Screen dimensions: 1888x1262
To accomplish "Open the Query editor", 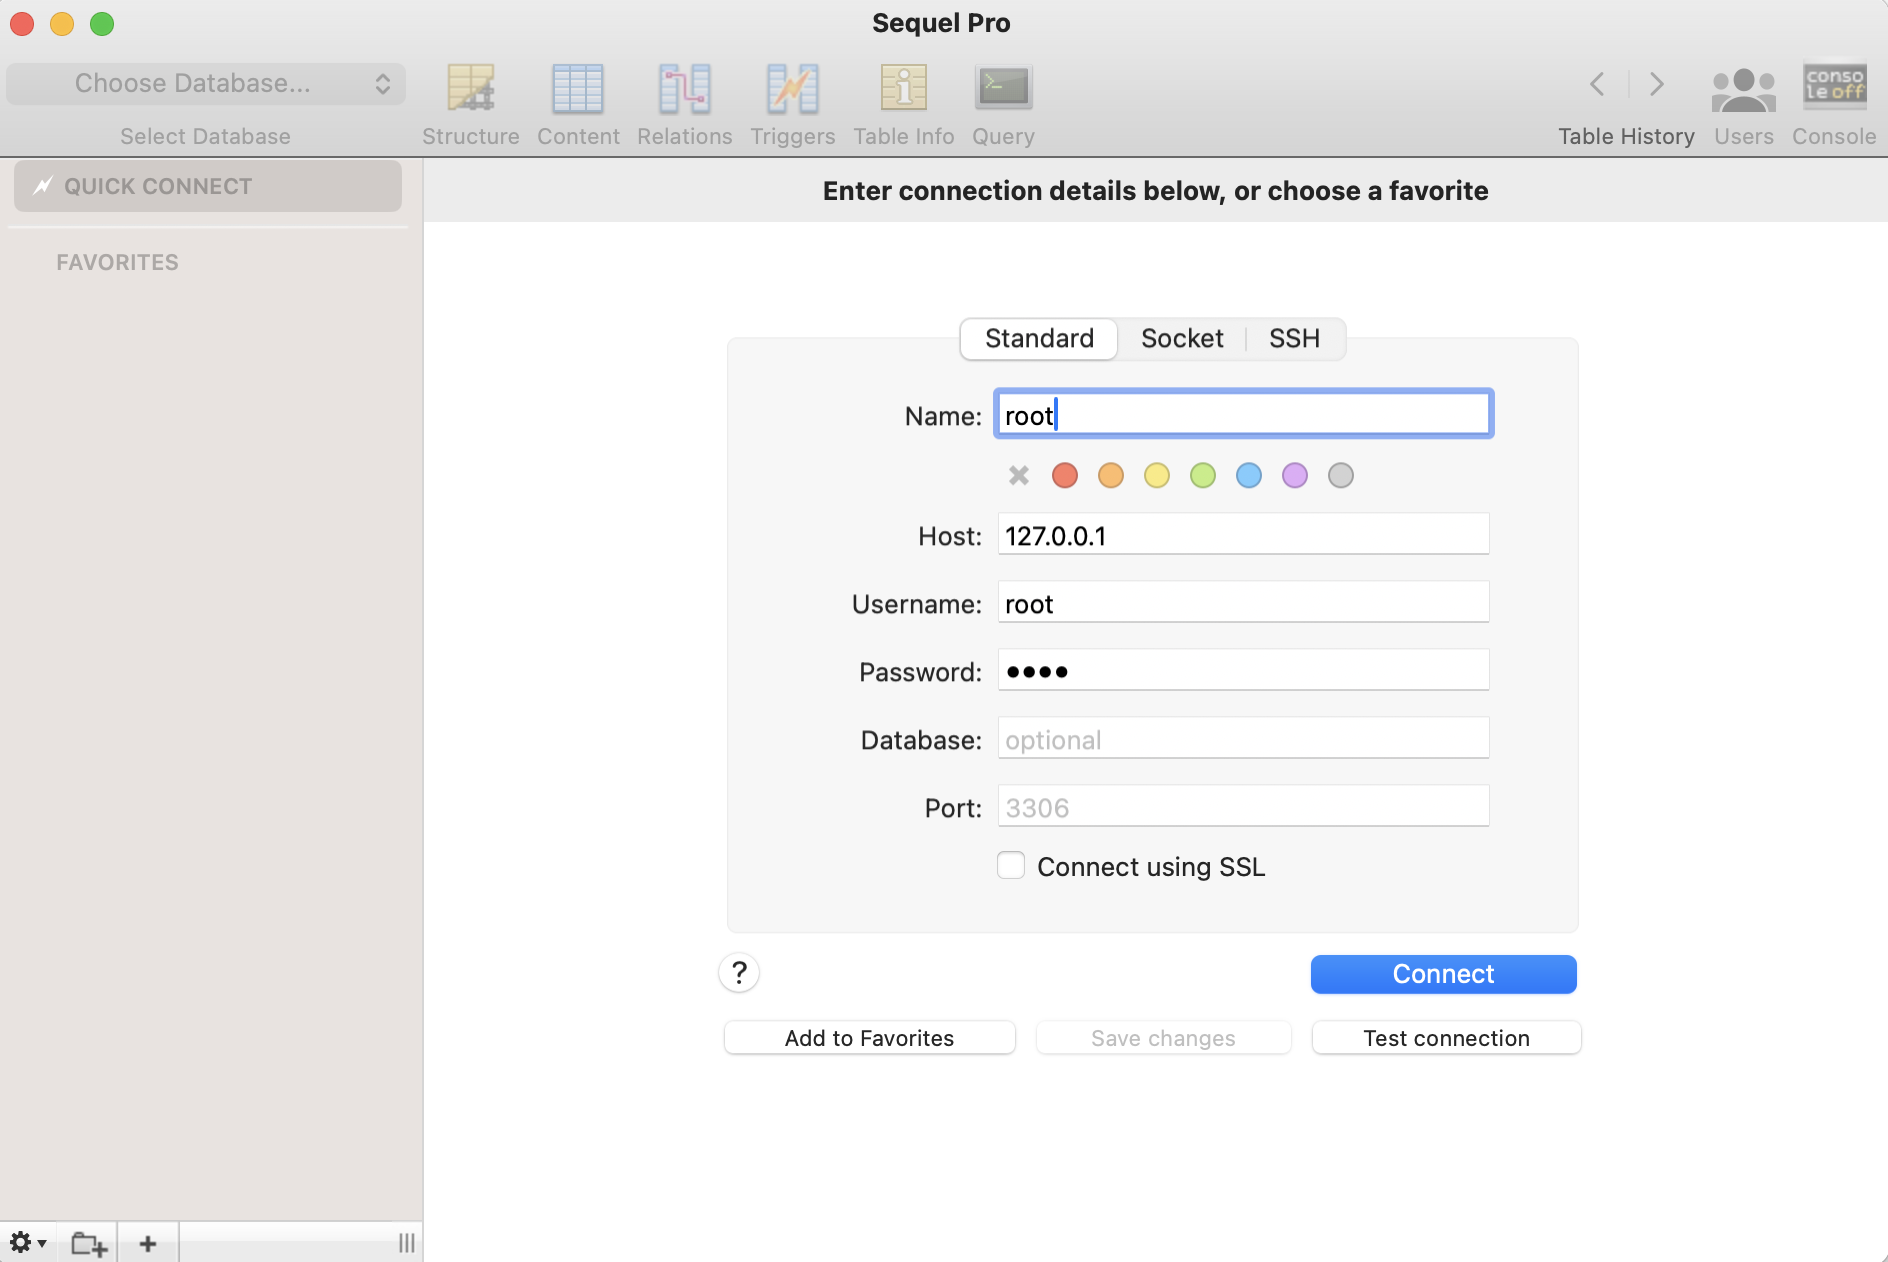I will pos(1004,104).
